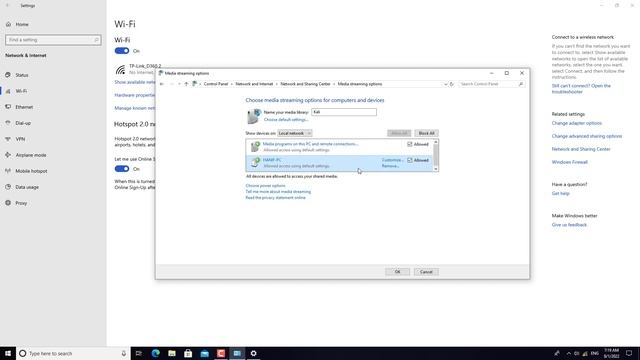Focus the Find a setting search box

pos(53,40)
